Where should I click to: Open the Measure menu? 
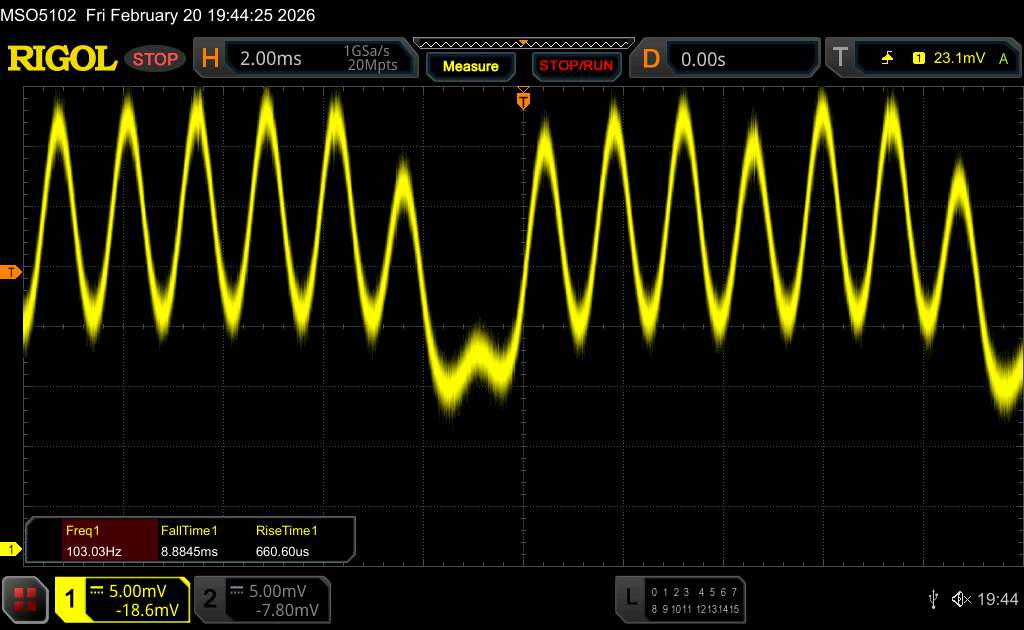click(x=470, y=66)
